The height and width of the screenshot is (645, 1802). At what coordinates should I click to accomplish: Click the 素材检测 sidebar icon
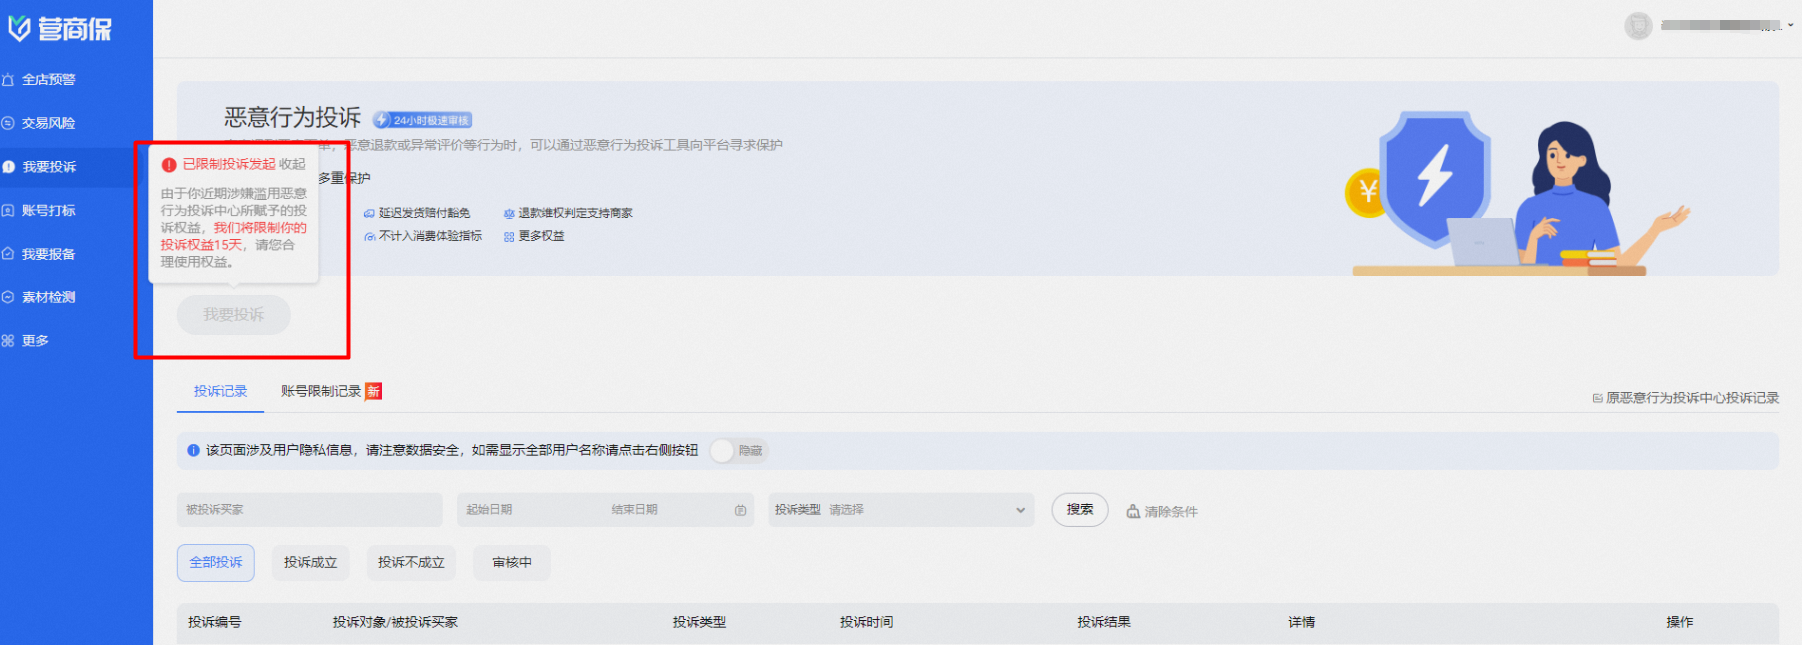coord(8,297)
